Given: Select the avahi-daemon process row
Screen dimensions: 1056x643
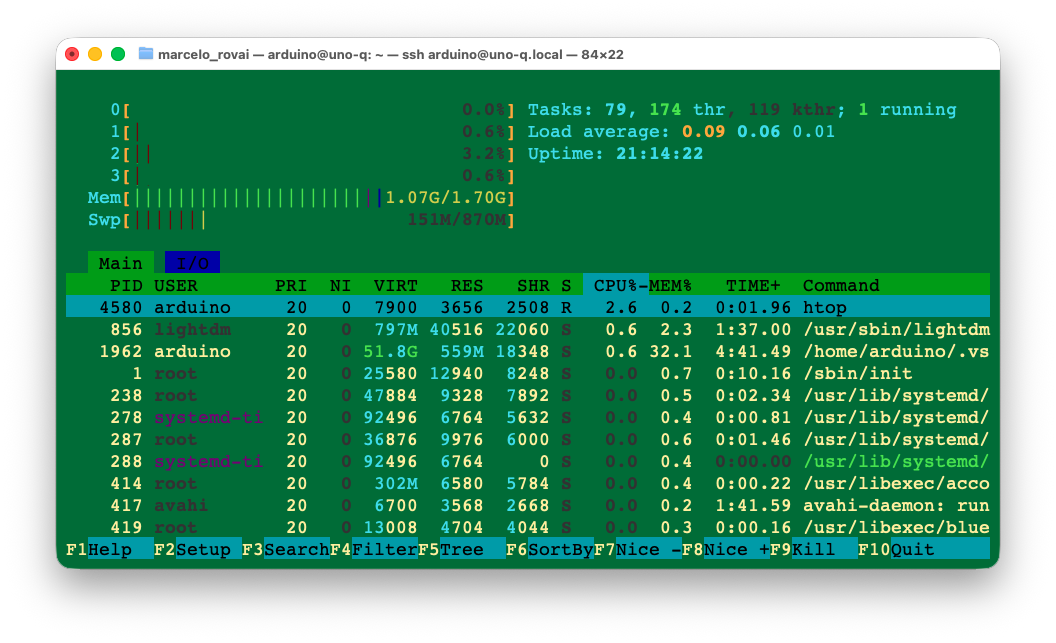Looking at the screenshot, I should coord(528,505).
